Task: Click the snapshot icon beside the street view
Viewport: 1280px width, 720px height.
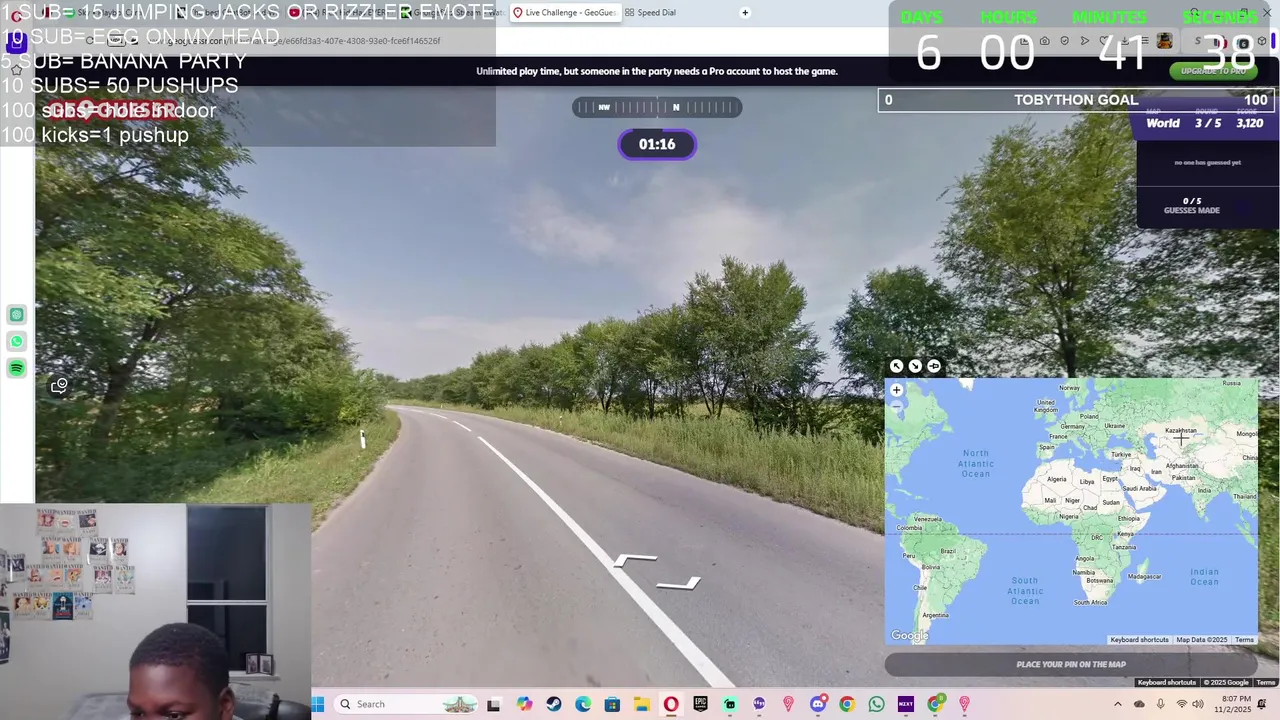Action: (59, 386)
